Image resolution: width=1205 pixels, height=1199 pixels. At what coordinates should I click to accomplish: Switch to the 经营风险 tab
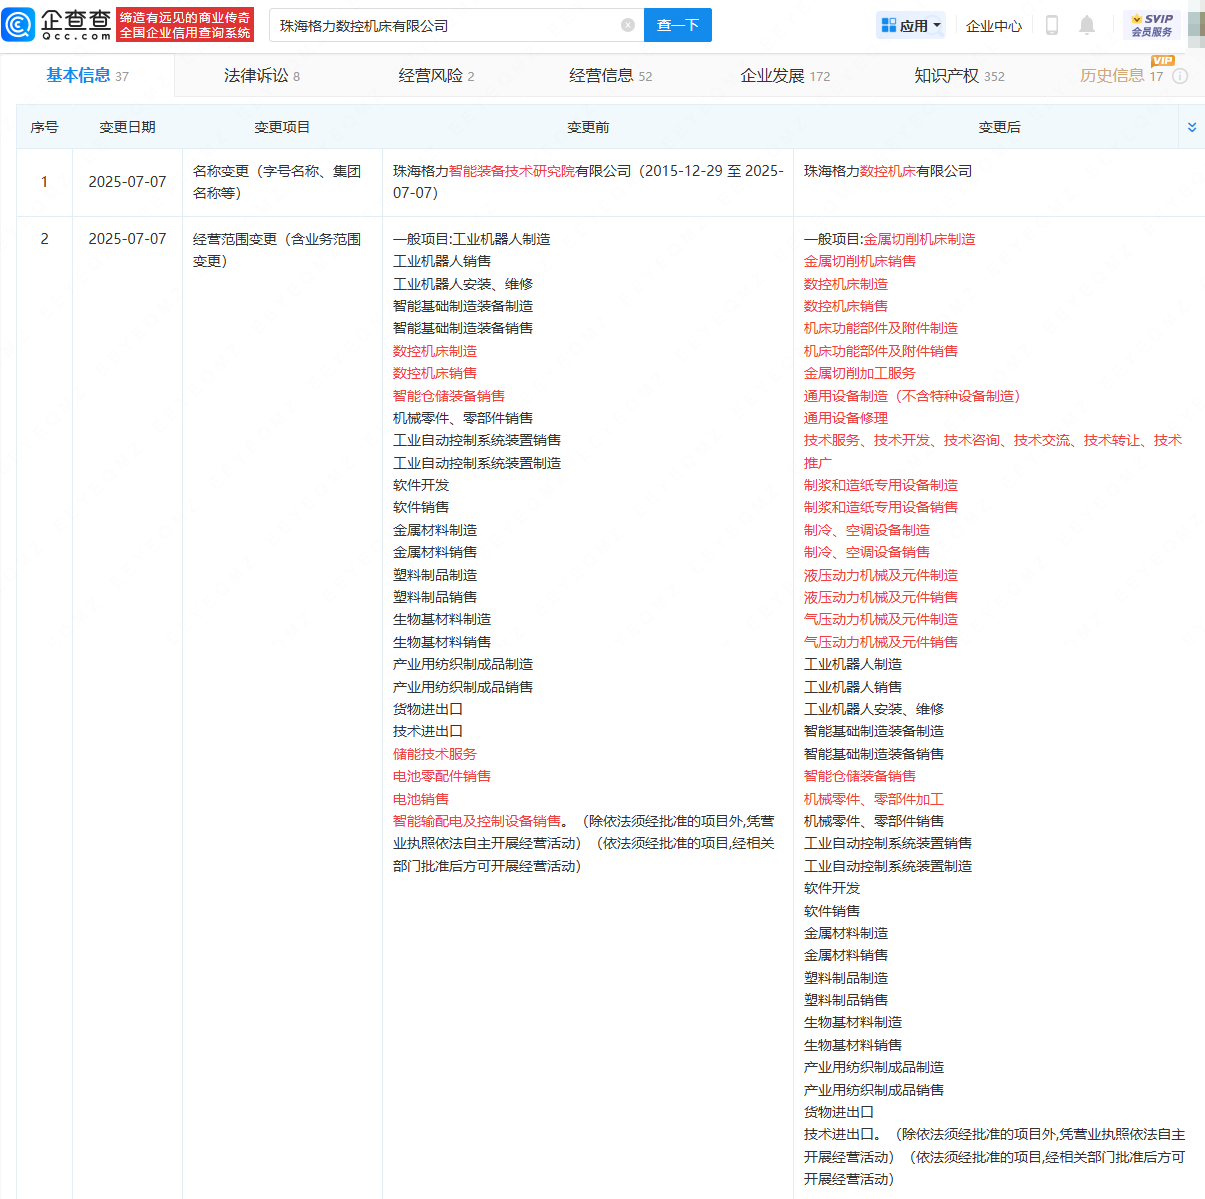point(436,75)
